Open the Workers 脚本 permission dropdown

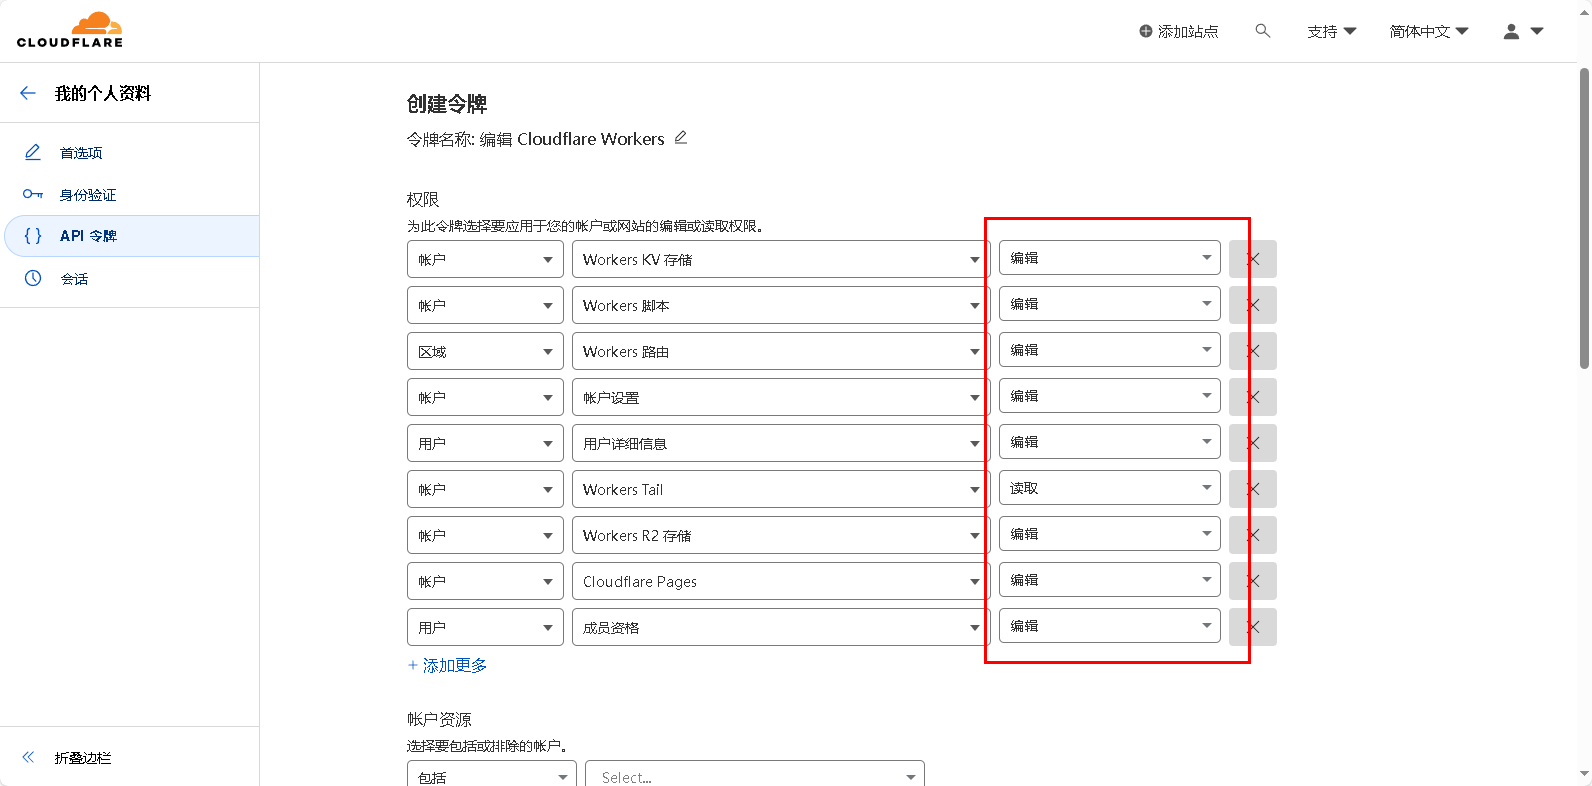click(x=781, y=305)
